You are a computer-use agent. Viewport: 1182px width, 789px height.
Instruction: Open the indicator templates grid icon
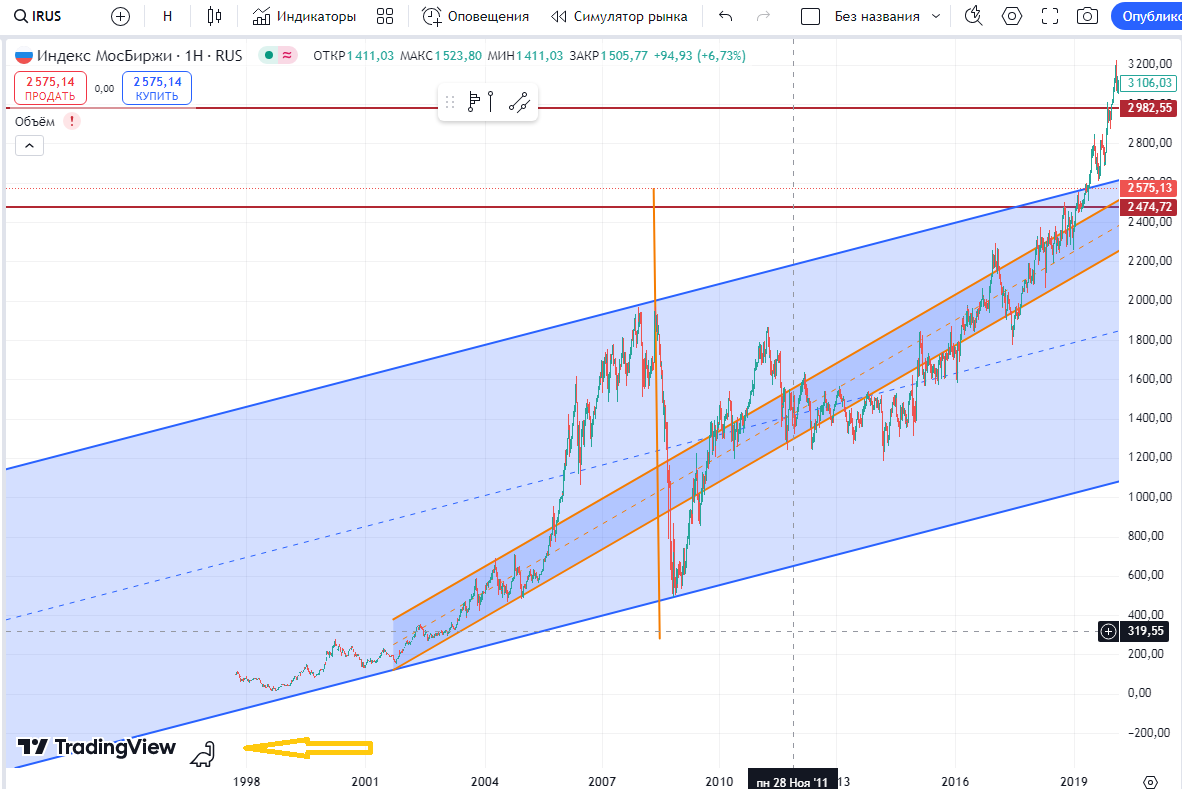(385, 16)
